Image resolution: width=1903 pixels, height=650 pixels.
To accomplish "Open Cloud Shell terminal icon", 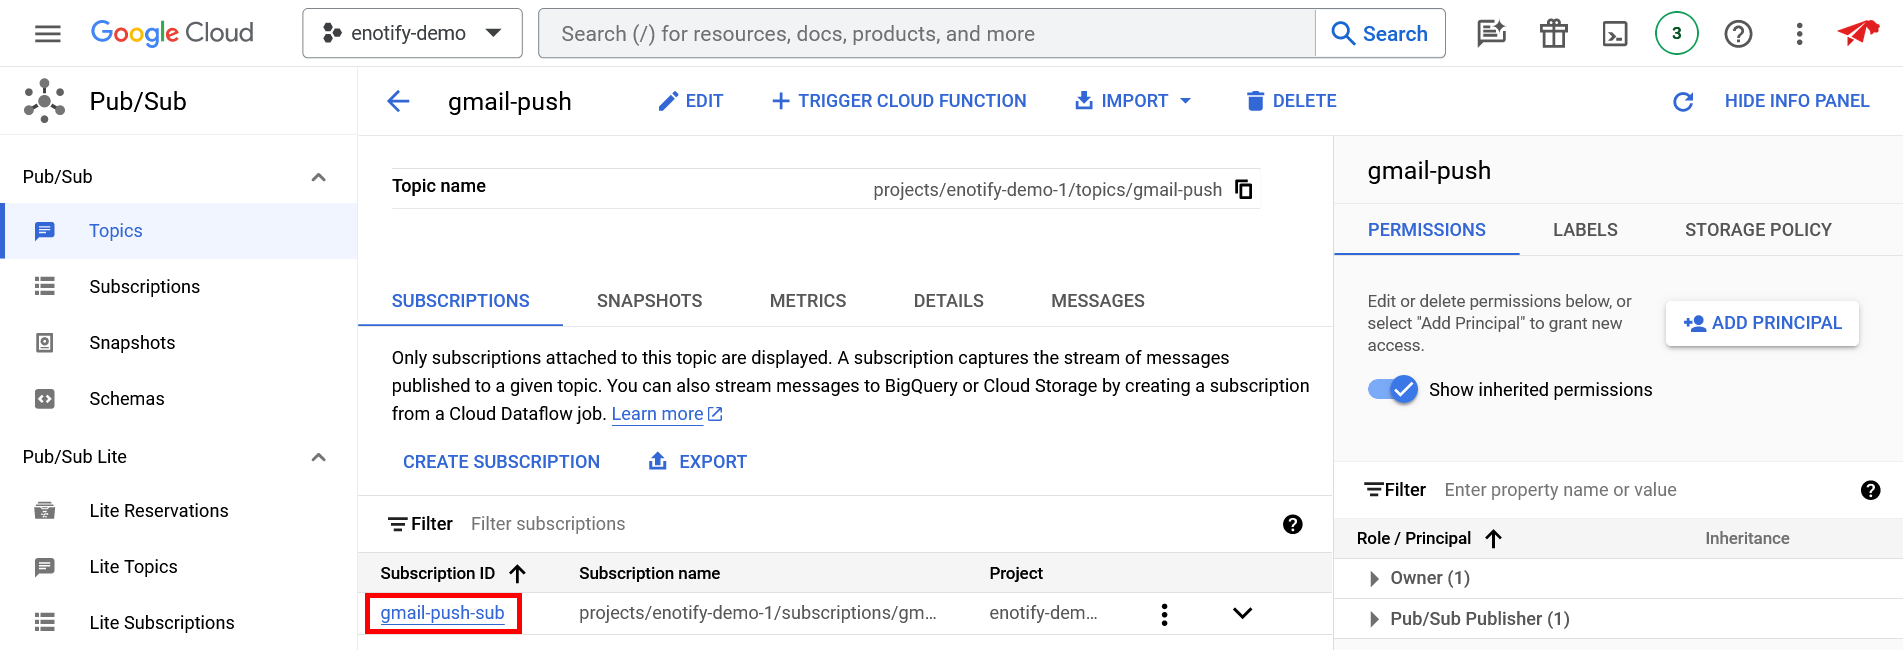I will pyautogui.click(x=1614, y=34).
